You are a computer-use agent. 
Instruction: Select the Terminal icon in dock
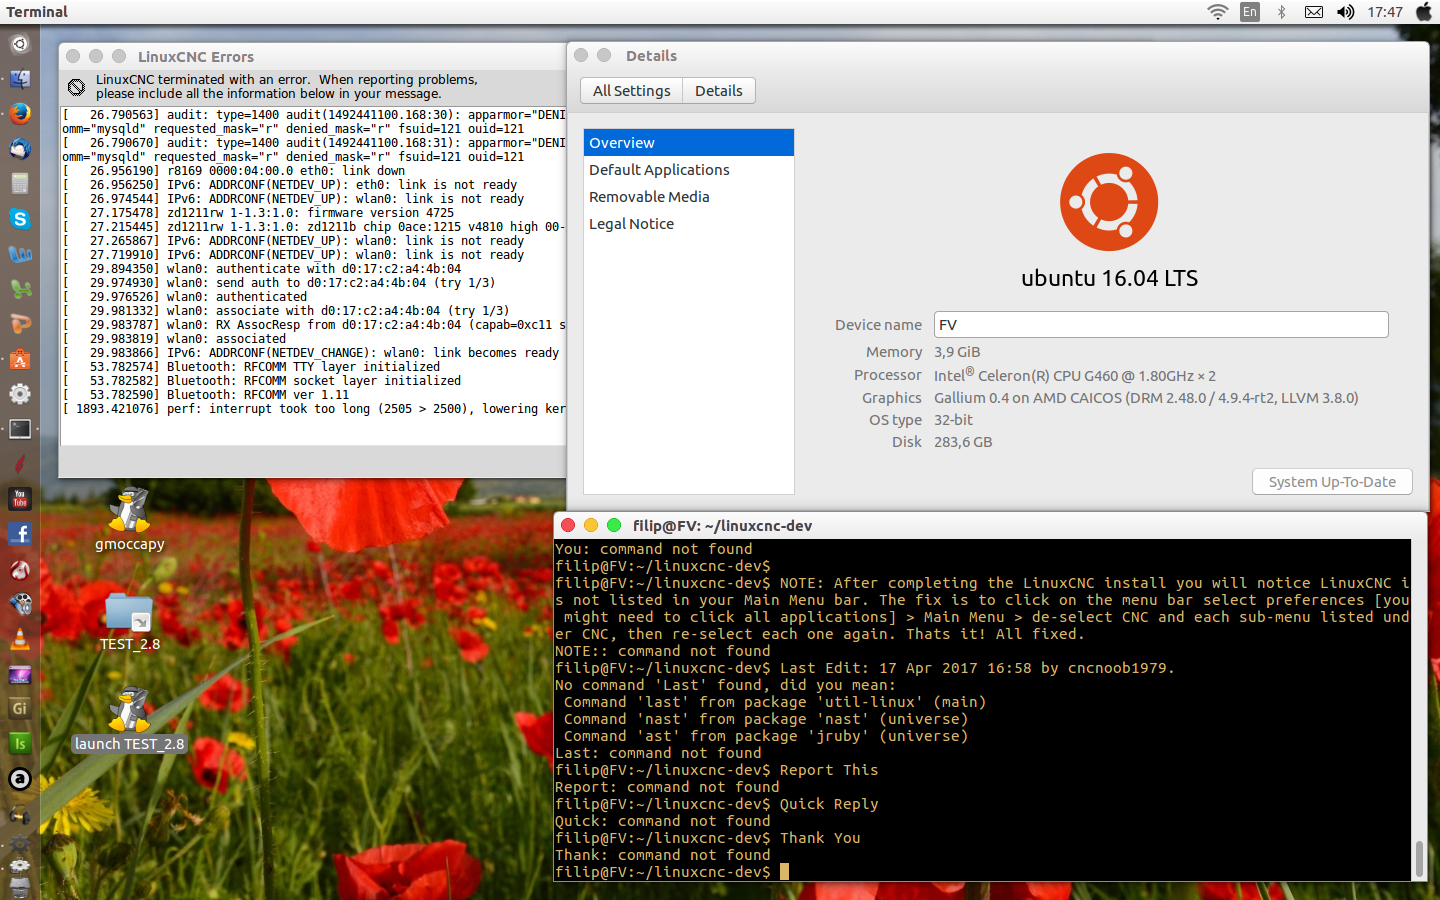[x=20, y=429]
